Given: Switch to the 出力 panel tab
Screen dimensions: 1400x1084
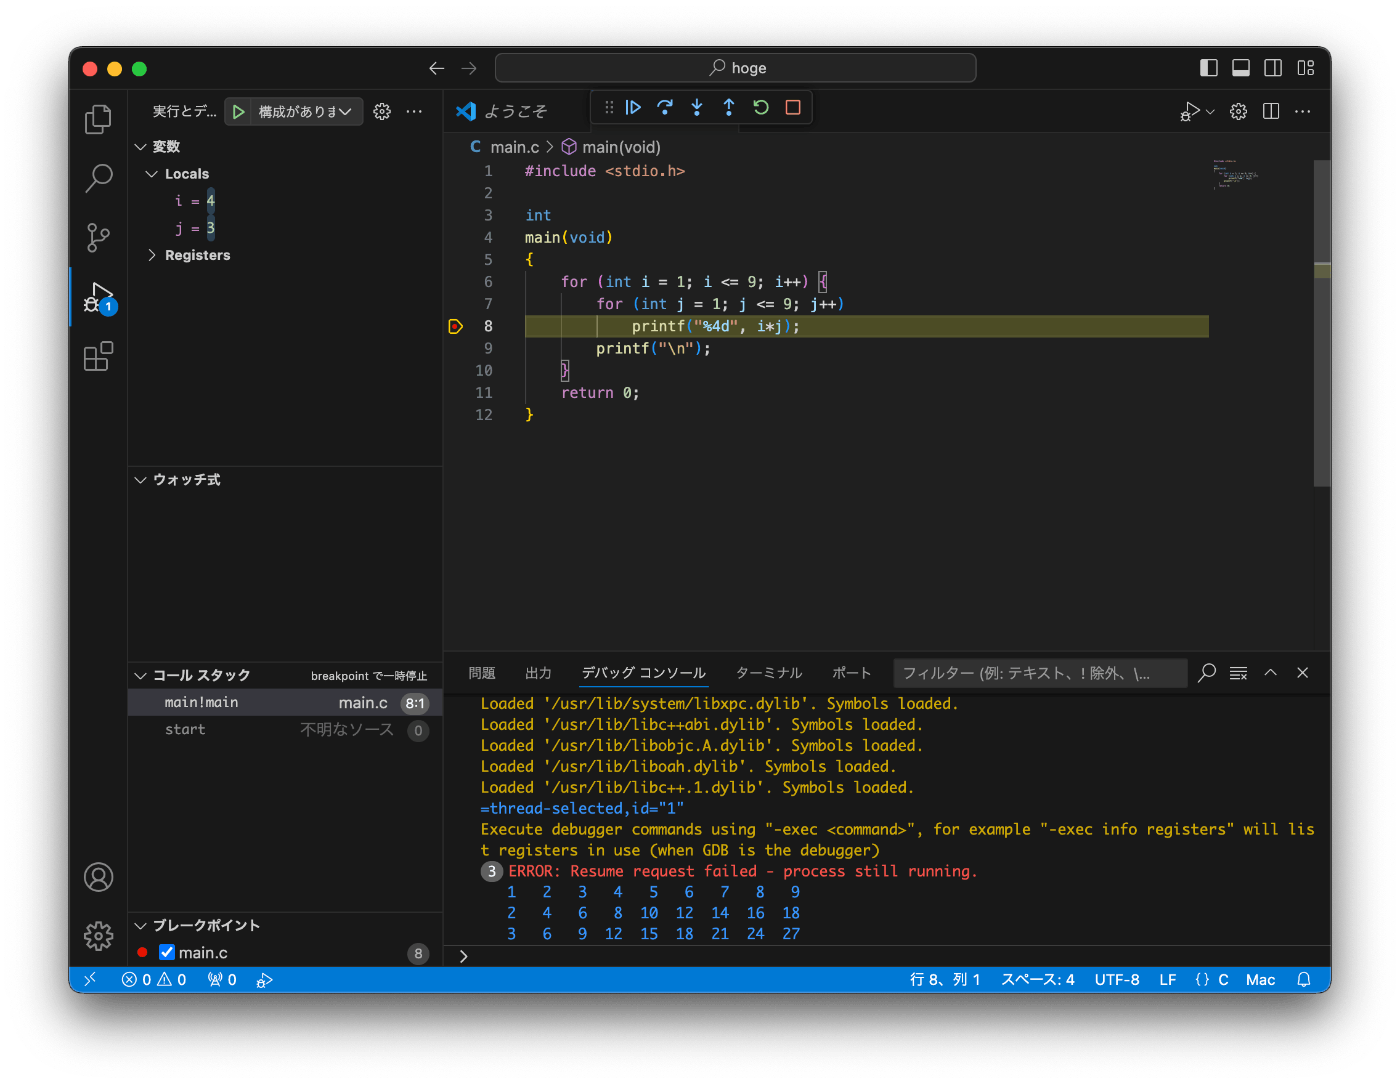Looking at the screenshot, I should point(538,673).
